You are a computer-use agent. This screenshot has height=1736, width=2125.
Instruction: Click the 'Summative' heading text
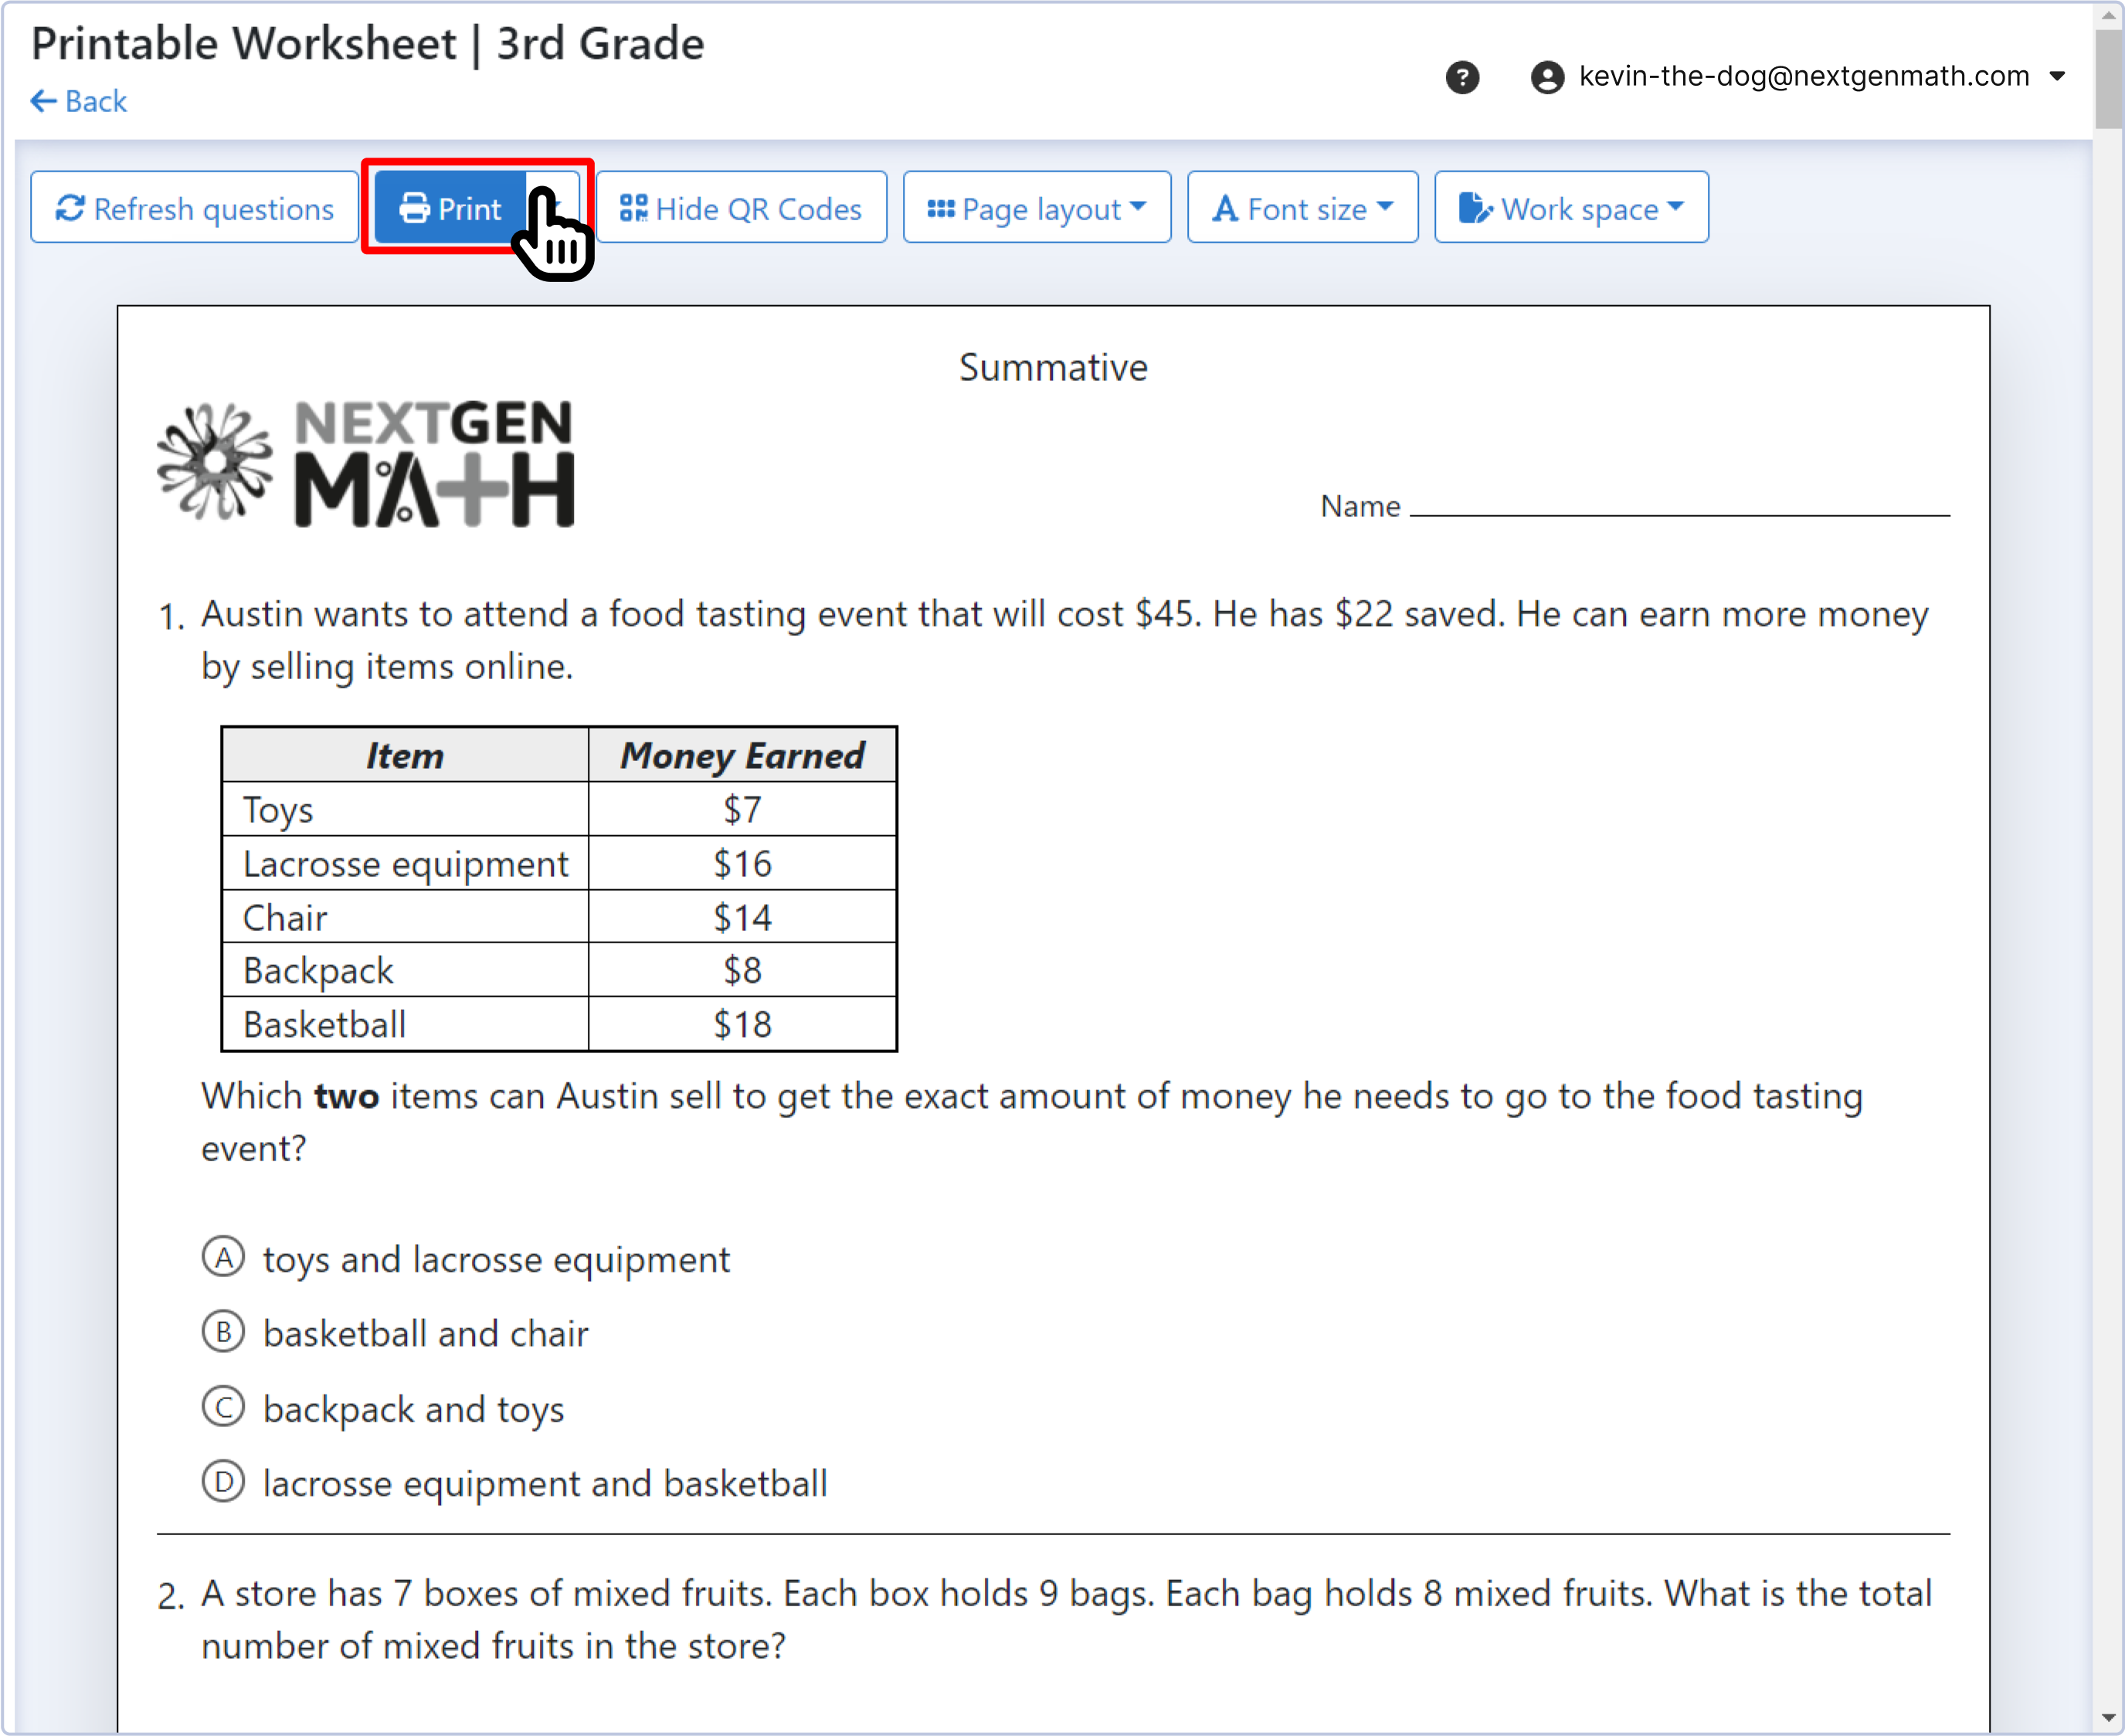click(x=1053, y=368)
